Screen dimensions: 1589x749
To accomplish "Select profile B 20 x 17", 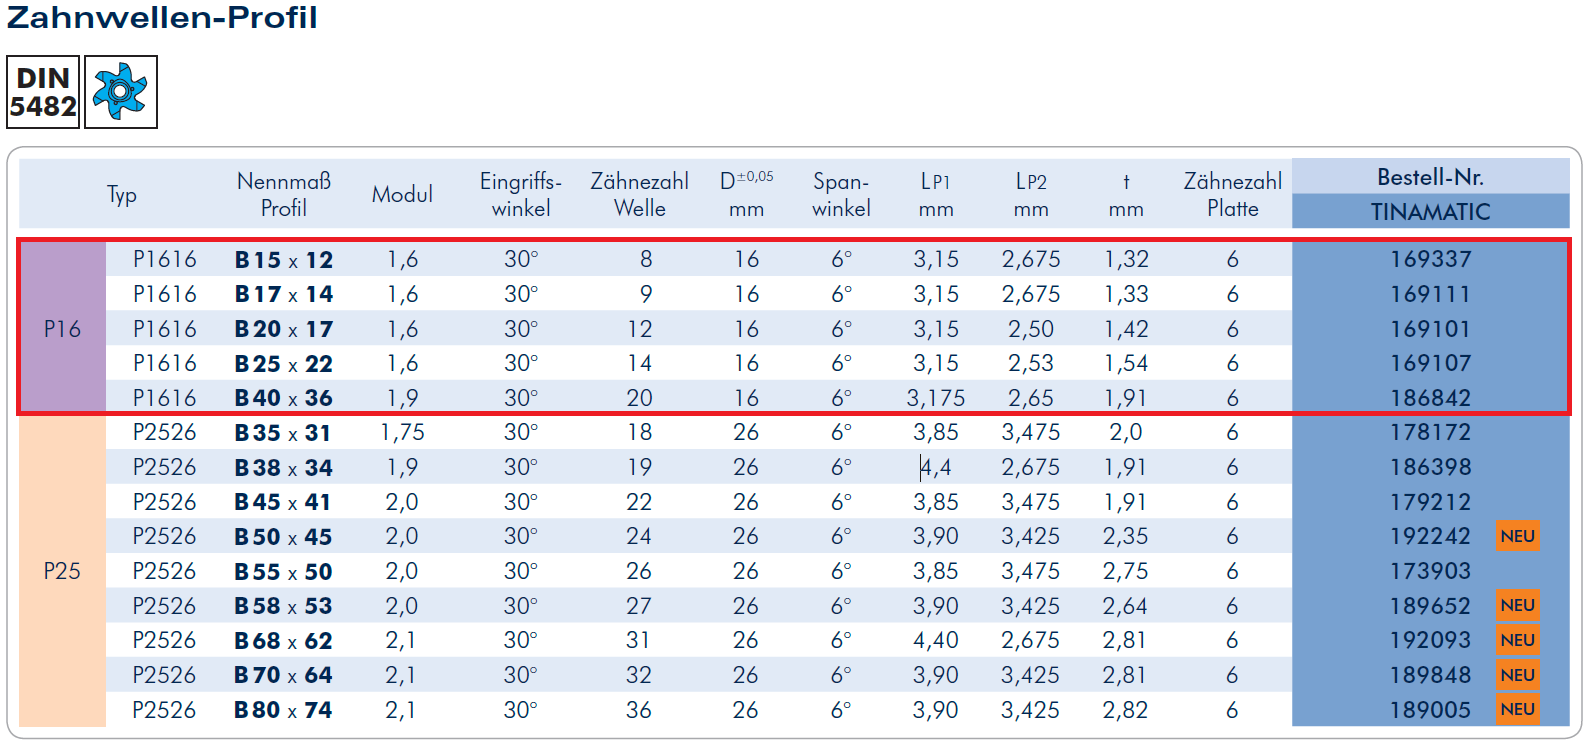I will [x=284, y=329].
